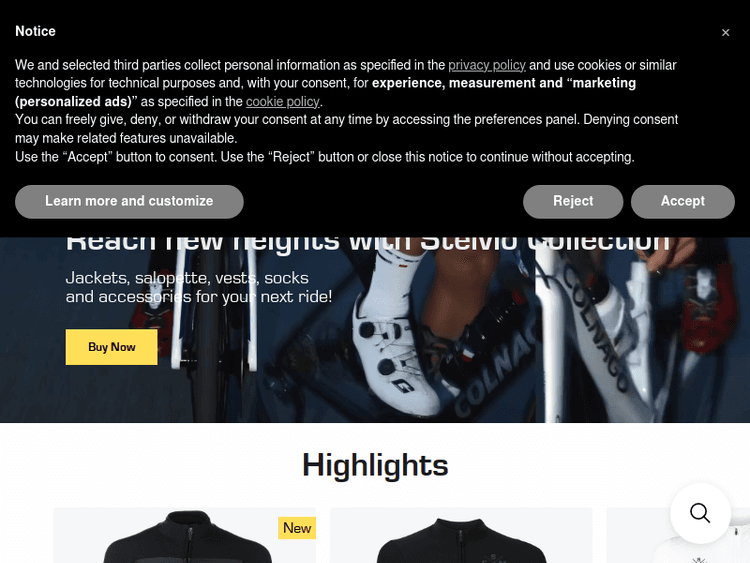Viewport: 750px width, 563px height.
Task: Open the floating search magnifier icon
Action: click(x=700, y=513)
